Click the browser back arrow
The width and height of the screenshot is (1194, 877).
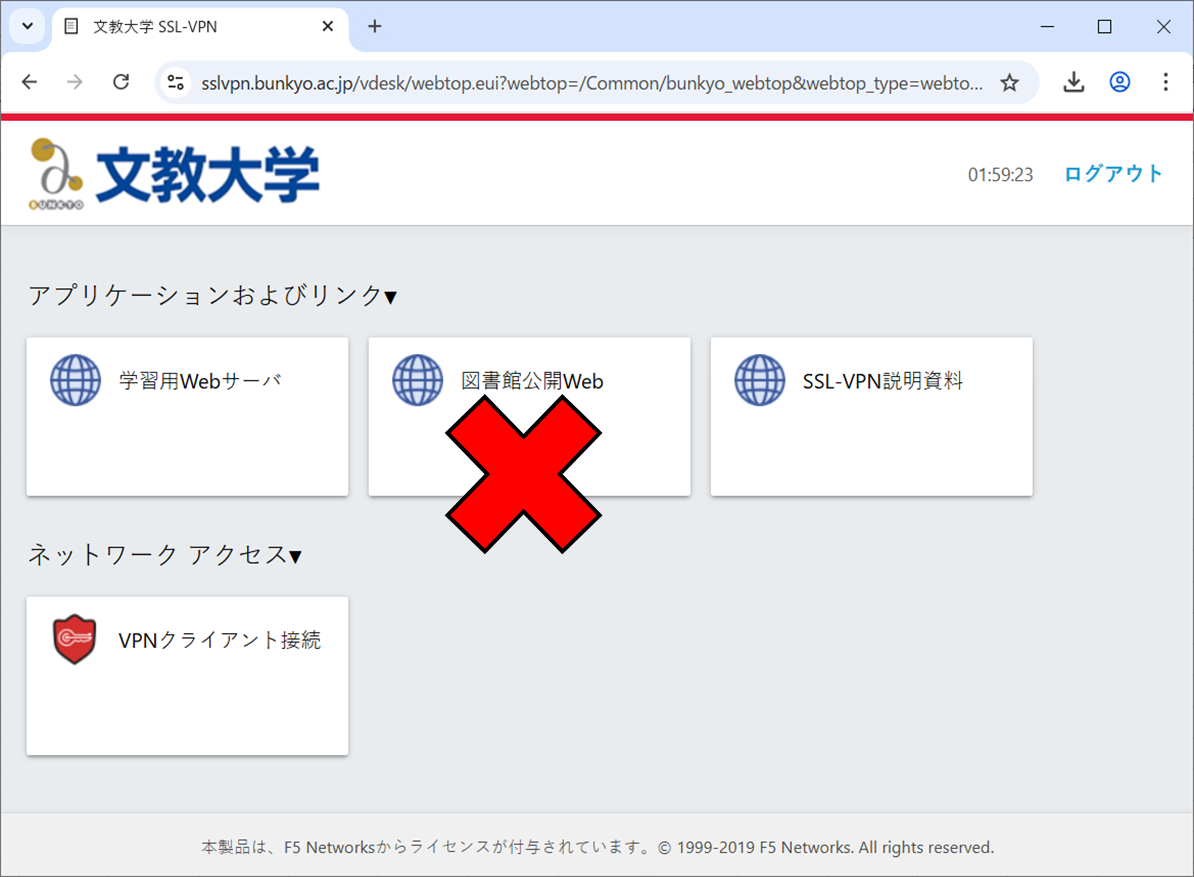click(x=30, y=82)
